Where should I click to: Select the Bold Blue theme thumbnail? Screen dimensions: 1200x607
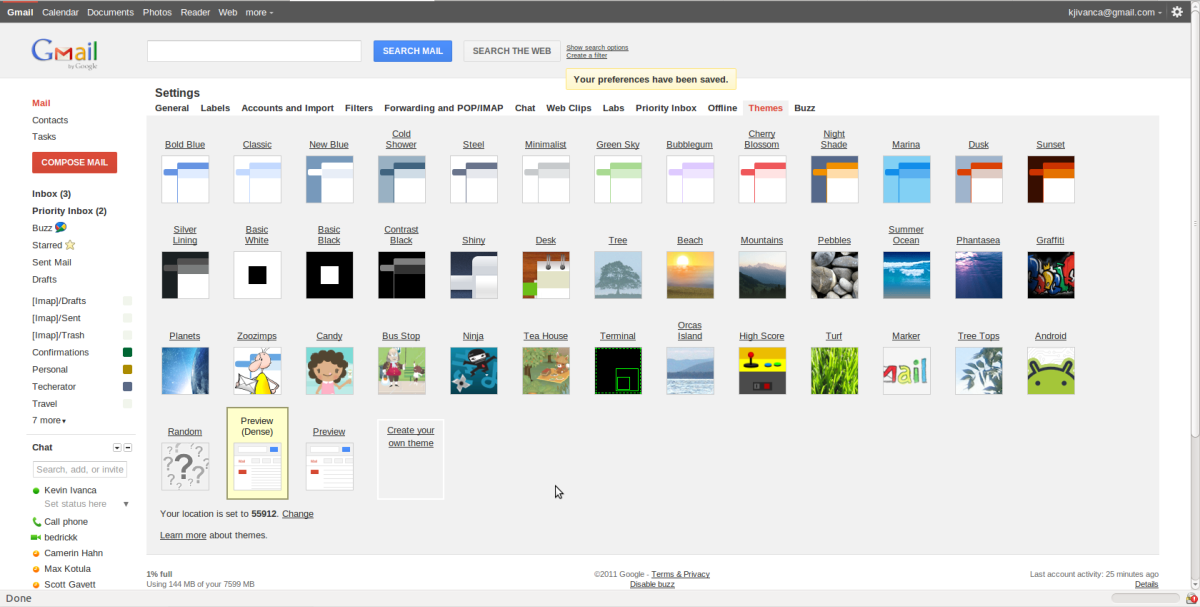pos(185,179)
